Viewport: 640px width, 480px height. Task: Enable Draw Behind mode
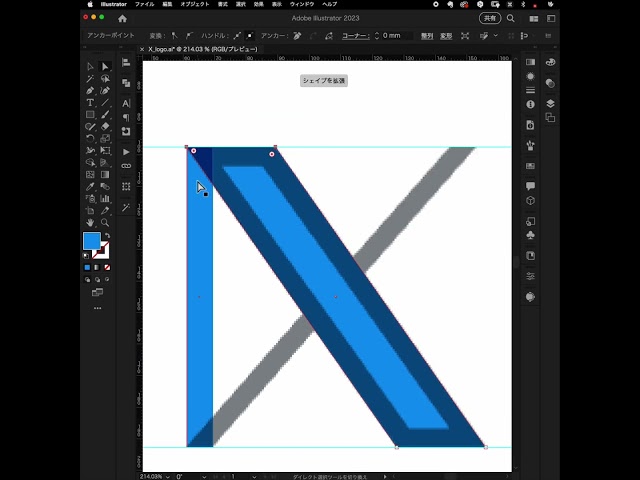pos(97,280)
